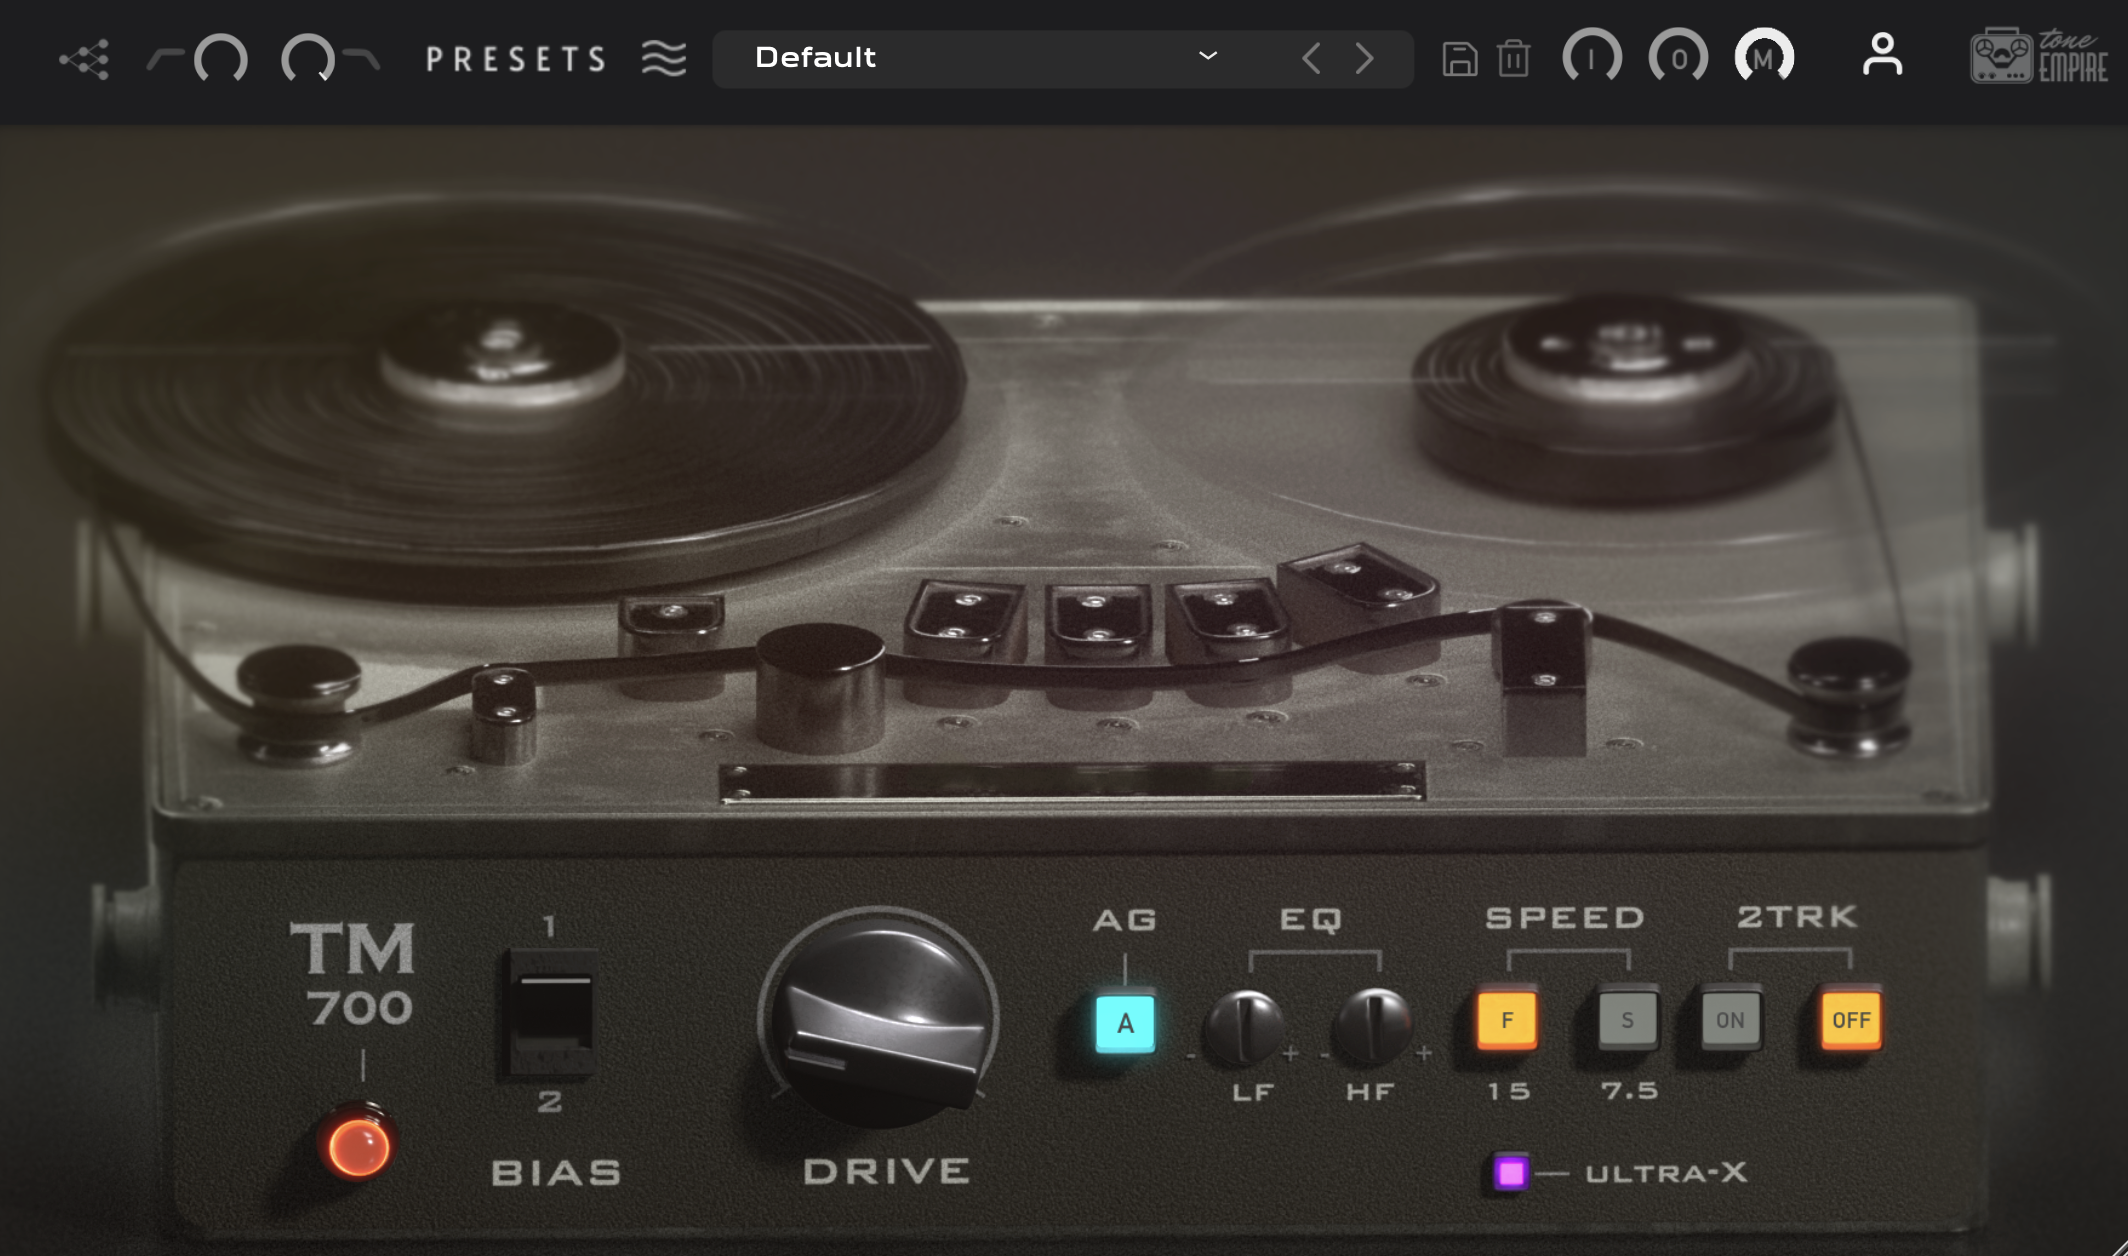The width and height of the screenshot is (2128, 1256).
Task: Toggle the red power lamp under TM 700
Action: coord(358,1145)
